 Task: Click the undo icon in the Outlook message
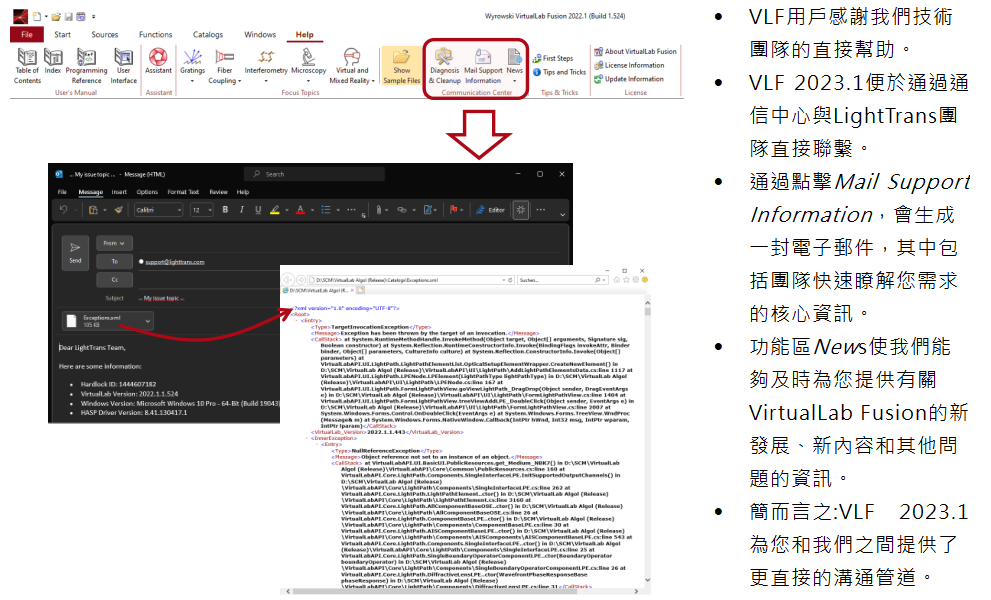pyautogui.click(x=63, y=210)
